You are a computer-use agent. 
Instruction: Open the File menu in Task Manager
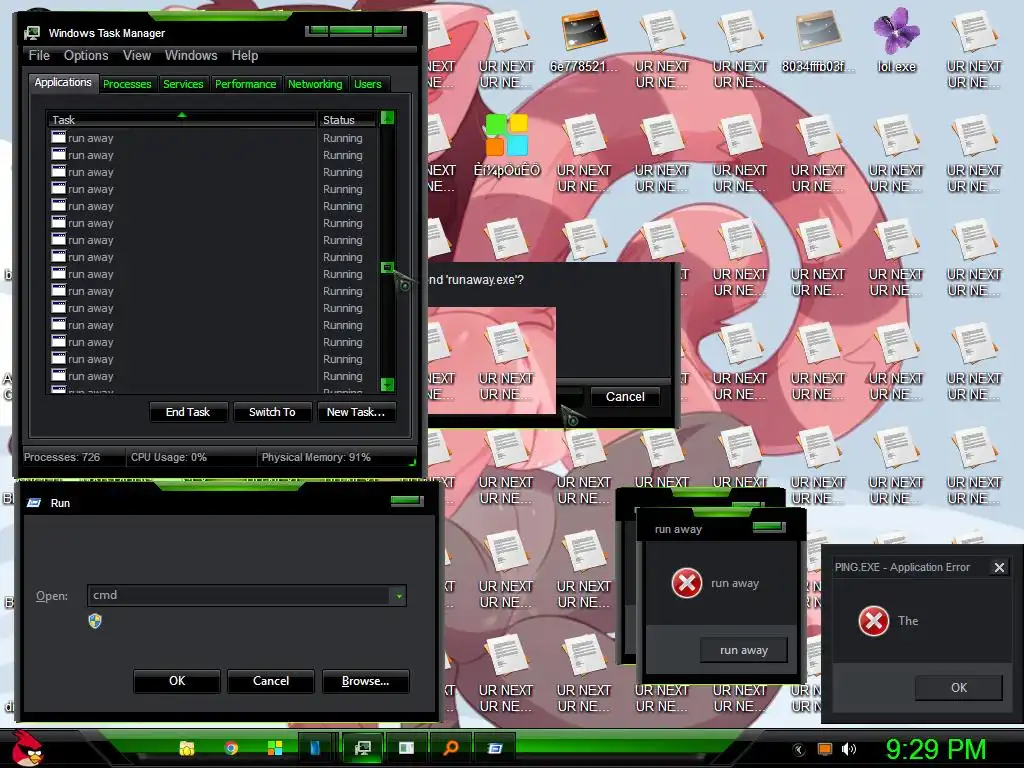[x=39, y=56]
